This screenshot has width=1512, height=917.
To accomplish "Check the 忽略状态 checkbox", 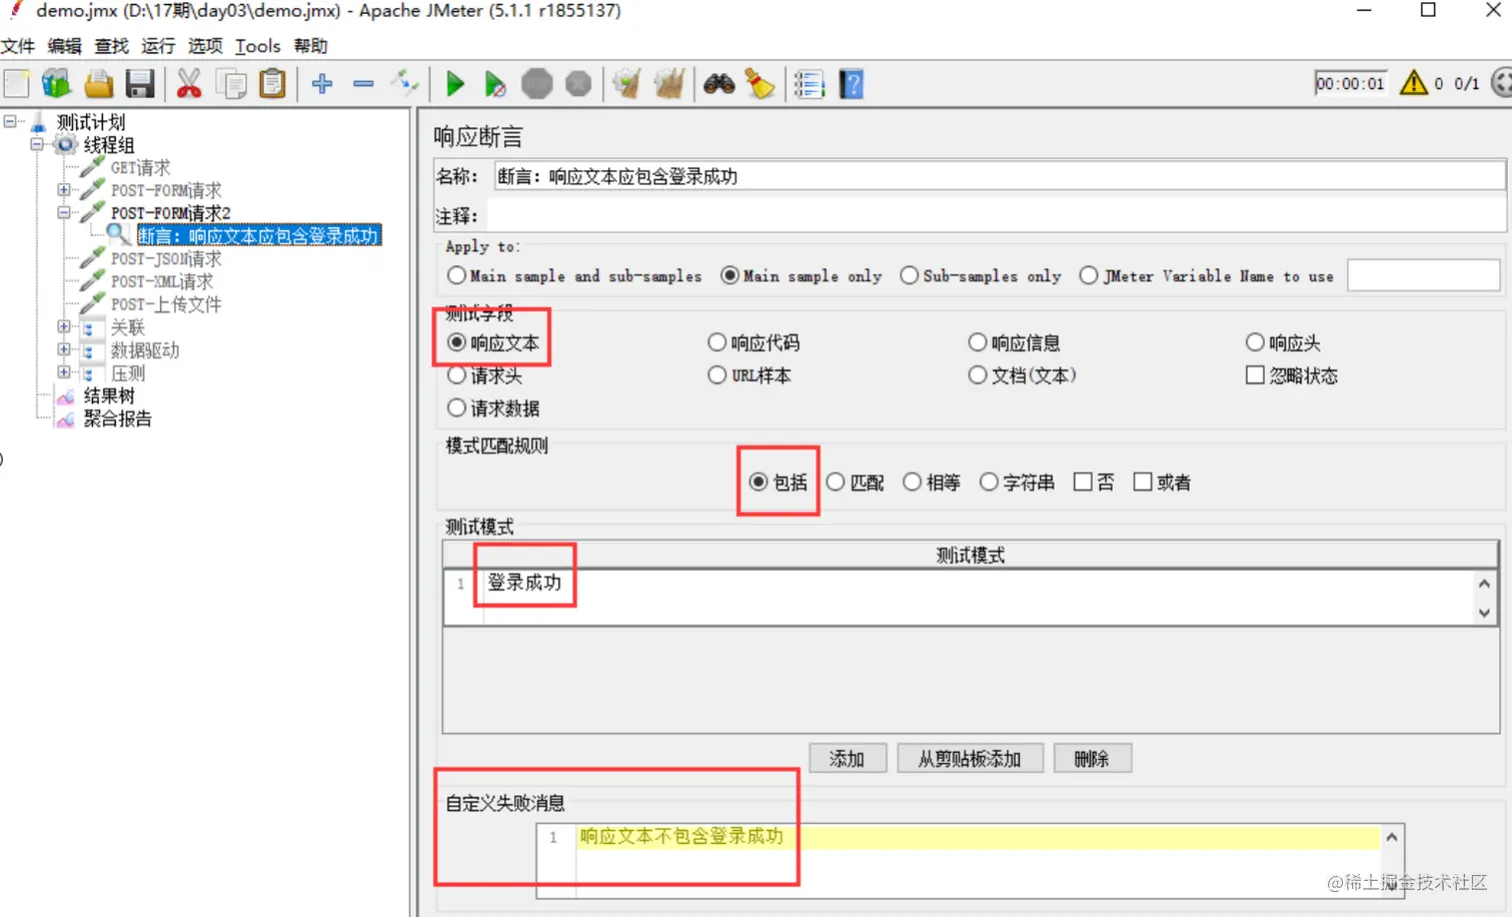I will pos(1255,375).
